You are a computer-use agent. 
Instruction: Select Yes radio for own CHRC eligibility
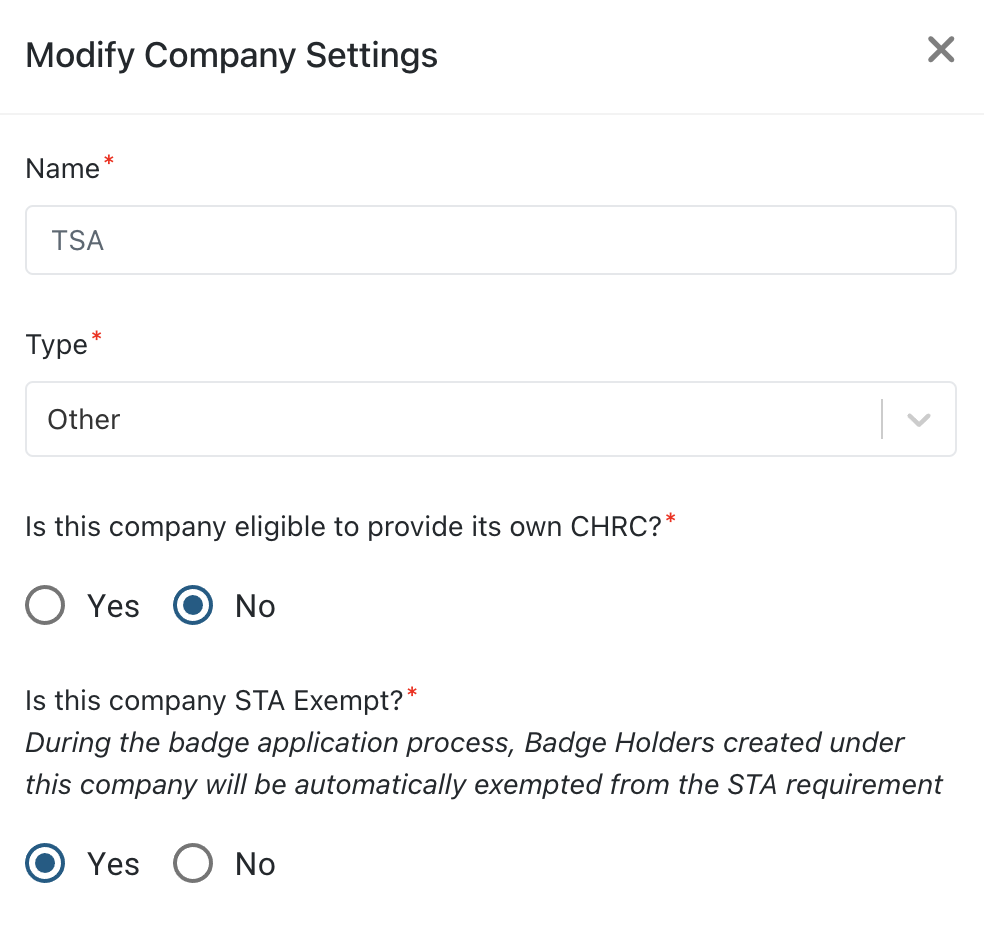coord(45,605)
